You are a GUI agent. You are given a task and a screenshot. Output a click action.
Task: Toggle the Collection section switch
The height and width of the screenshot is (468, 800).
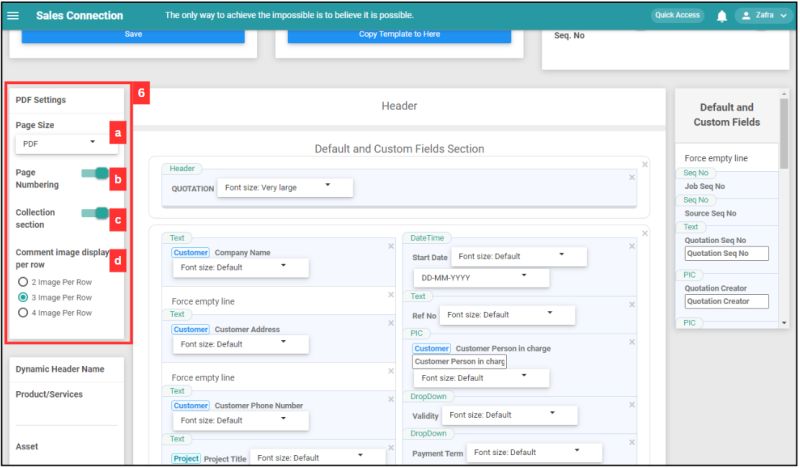95,213
